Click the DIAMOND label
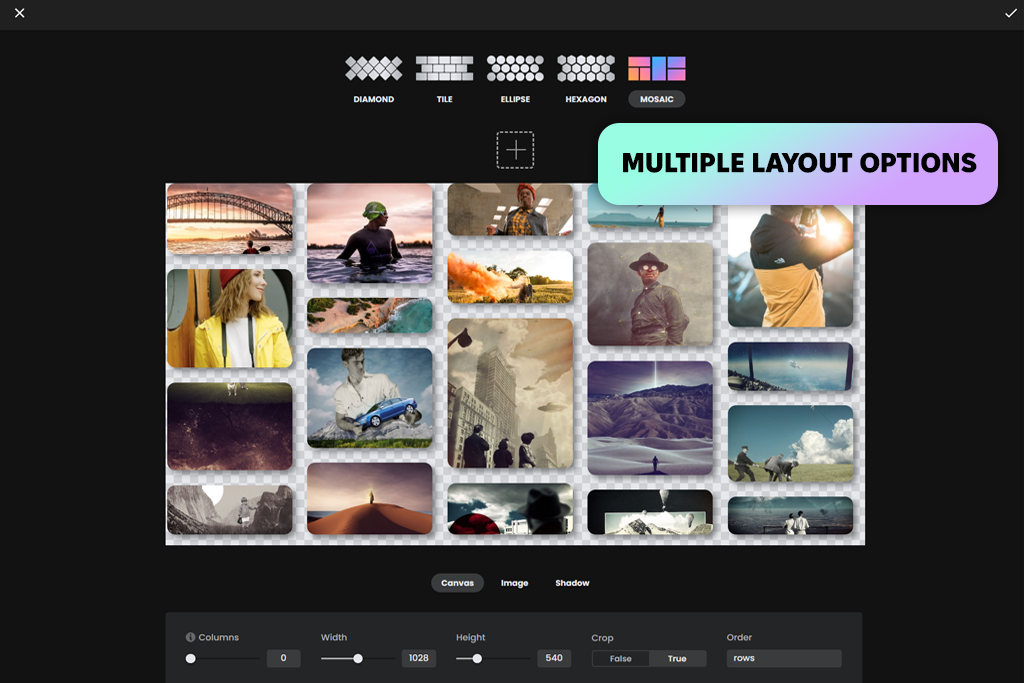The height and width of the screenshot is (683, 1024). (x=374, y=99)
